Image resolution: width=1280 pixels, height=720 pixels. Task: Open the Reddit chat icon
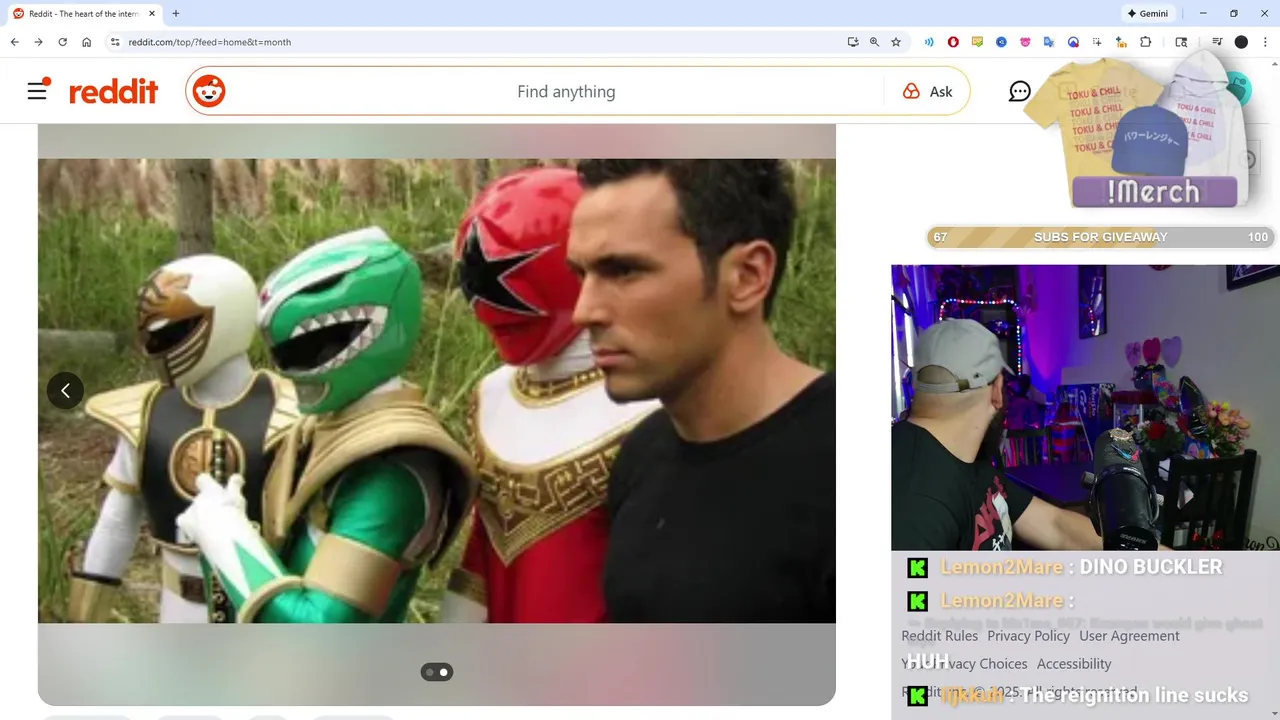coord(1019,92)
